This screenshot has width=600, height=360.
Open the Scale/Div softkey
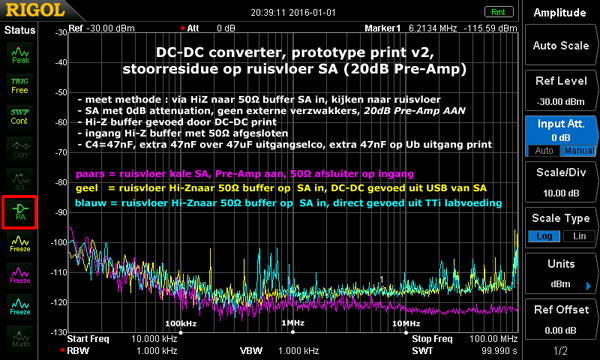pyautogui.click(x=561, y=182)
